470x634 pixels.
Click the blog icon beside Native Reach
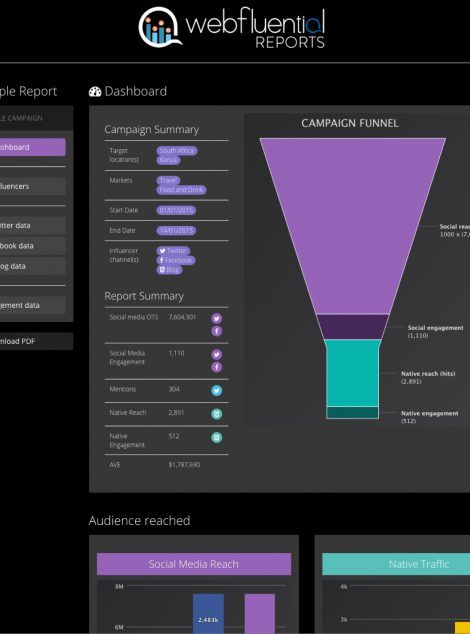[x=216, y=414]
